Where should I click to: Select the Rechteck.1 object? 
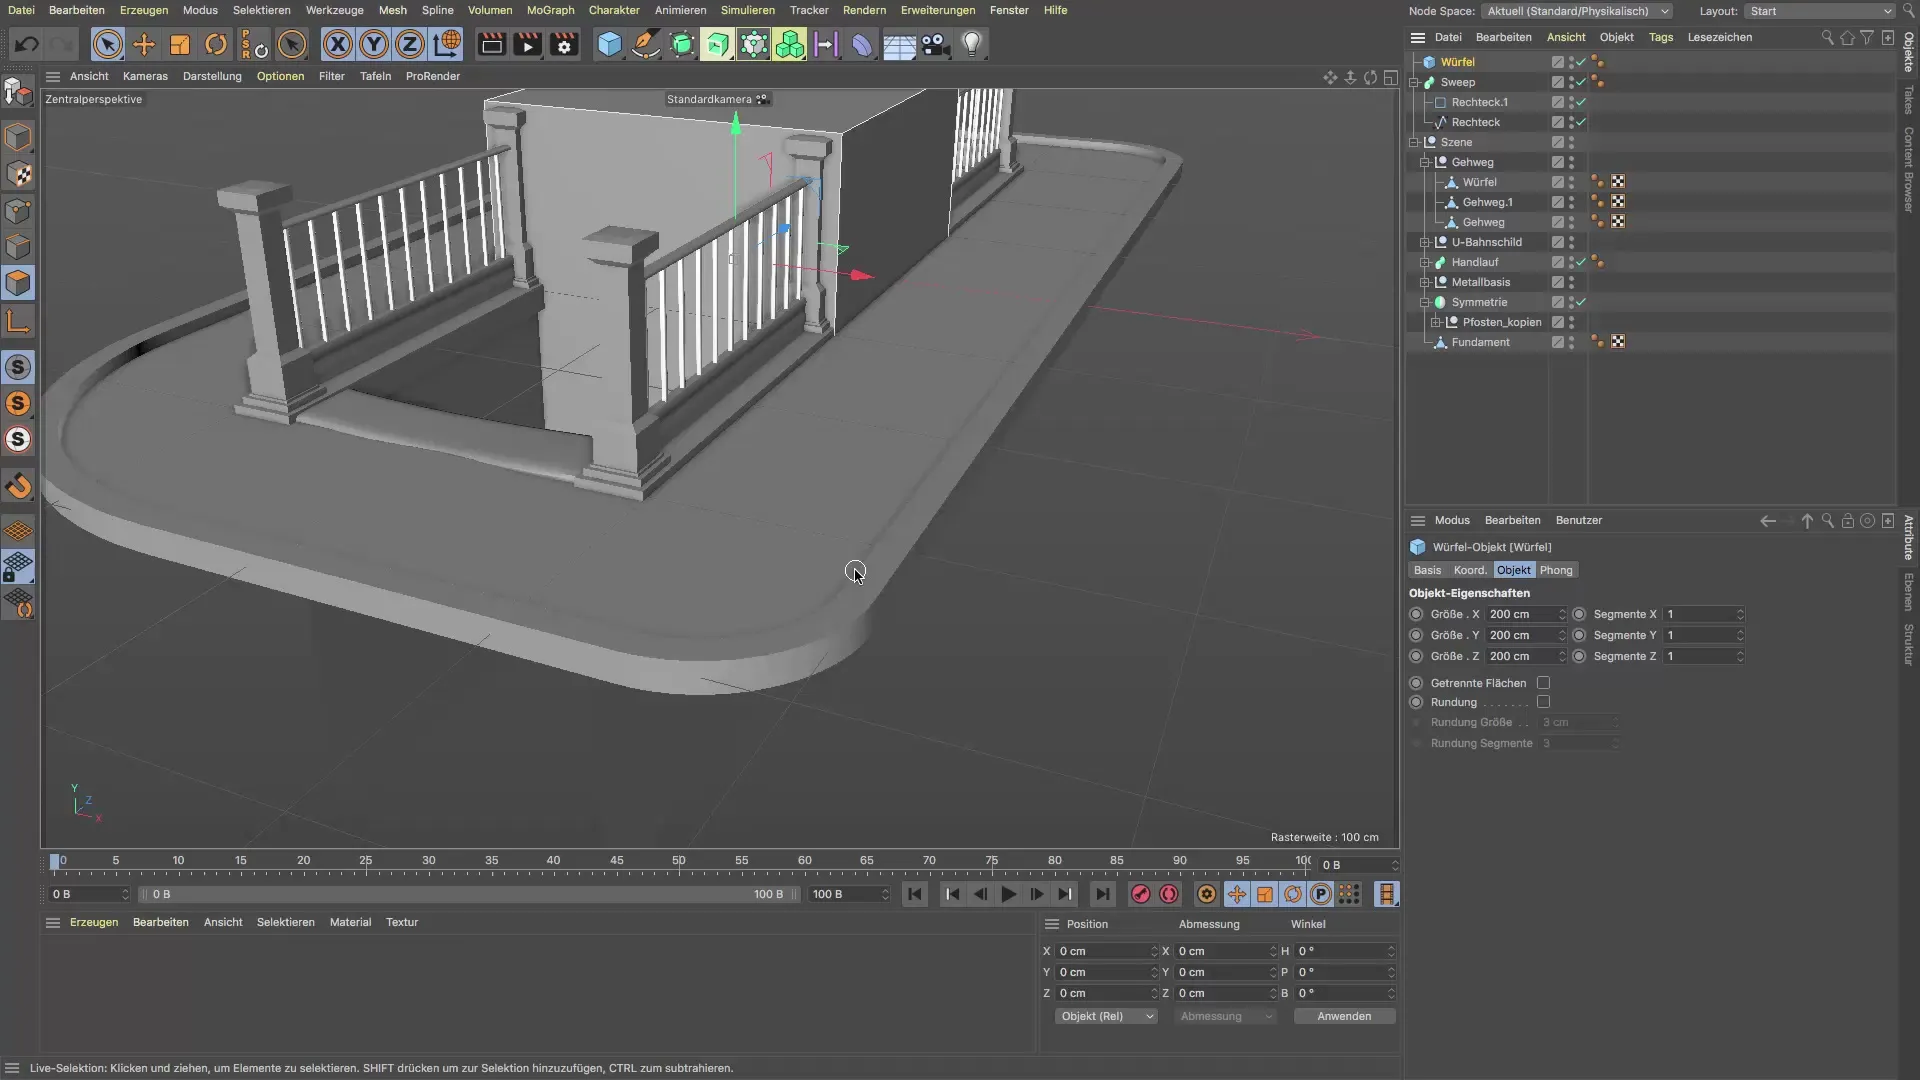(1480, 102)
